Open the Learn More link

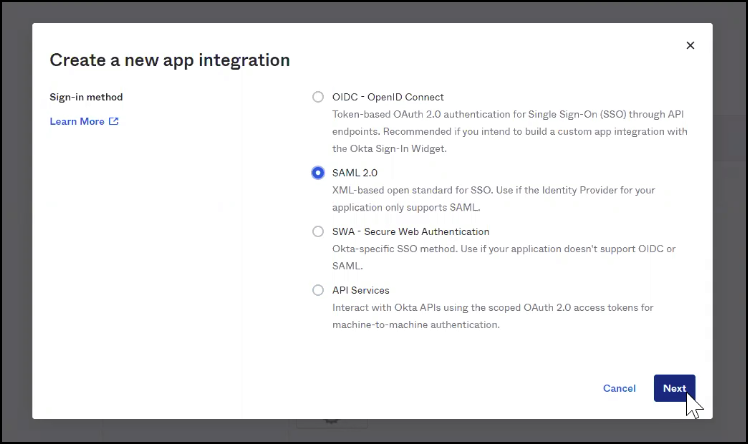[77, 122]
